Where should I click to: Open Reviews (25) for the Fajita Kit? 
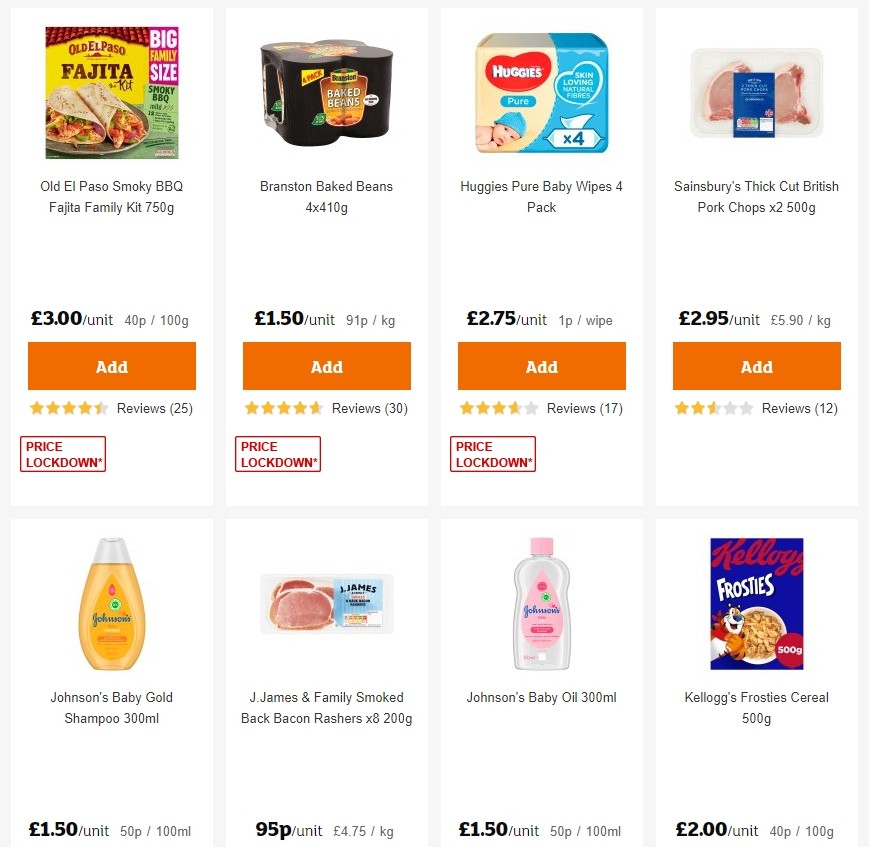[x=155, y=408]
